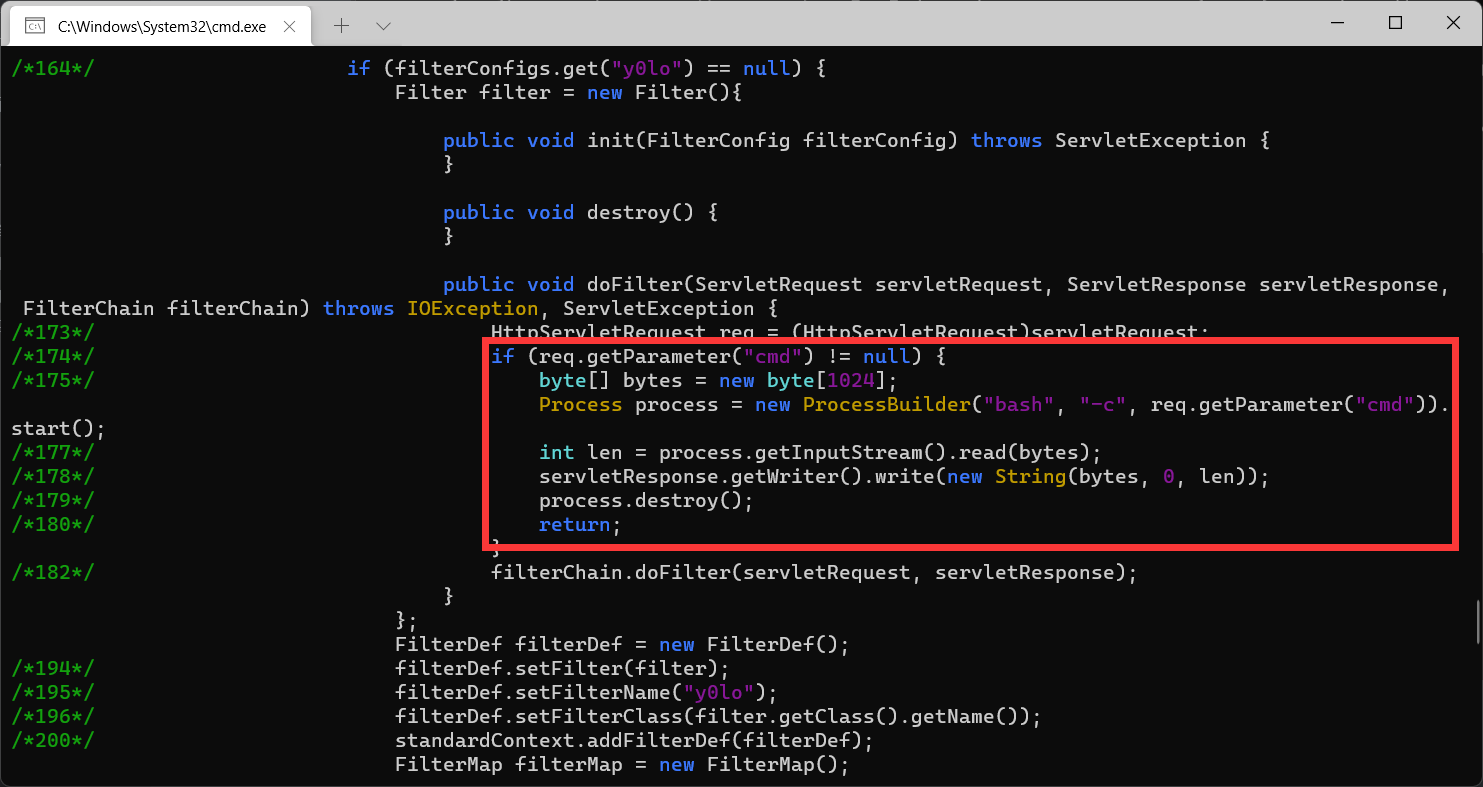Close the terminal window
The image size is (1483, 787).
coord(1451,23)
